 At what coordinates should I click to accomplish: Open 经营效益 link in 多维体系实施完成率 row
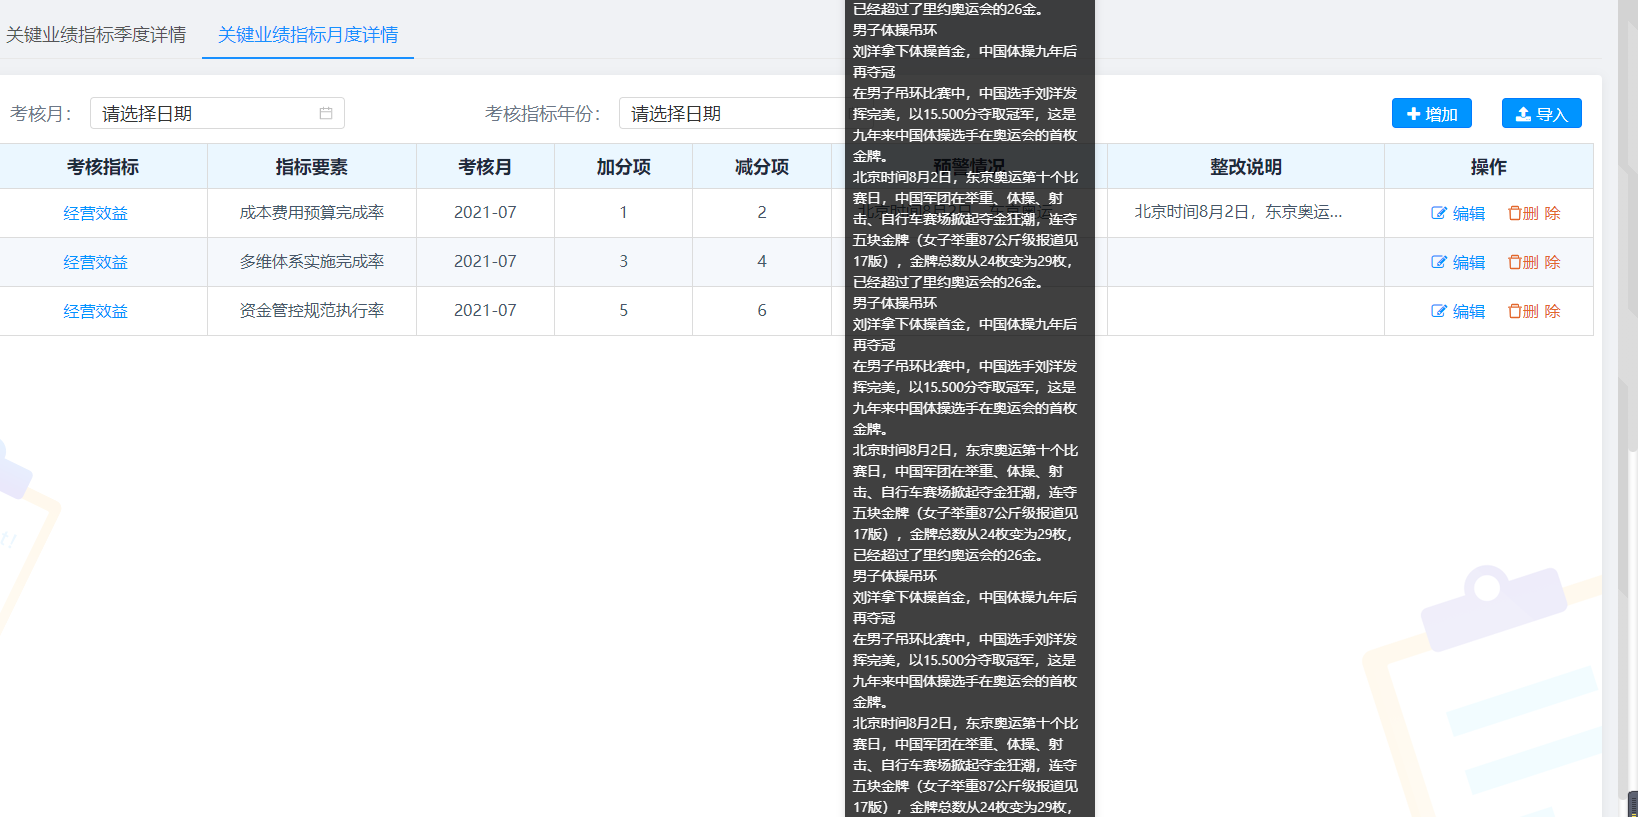coord(96,262)
